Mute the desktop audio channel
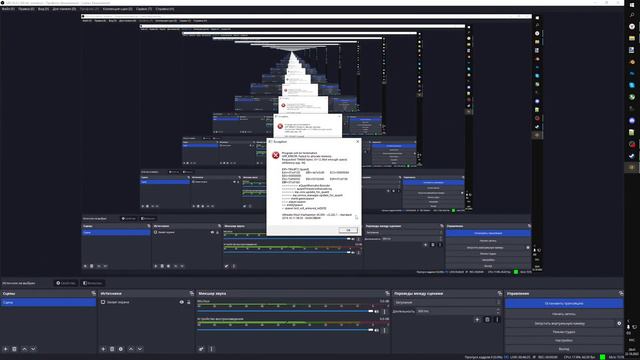 [x=376, y=330]
